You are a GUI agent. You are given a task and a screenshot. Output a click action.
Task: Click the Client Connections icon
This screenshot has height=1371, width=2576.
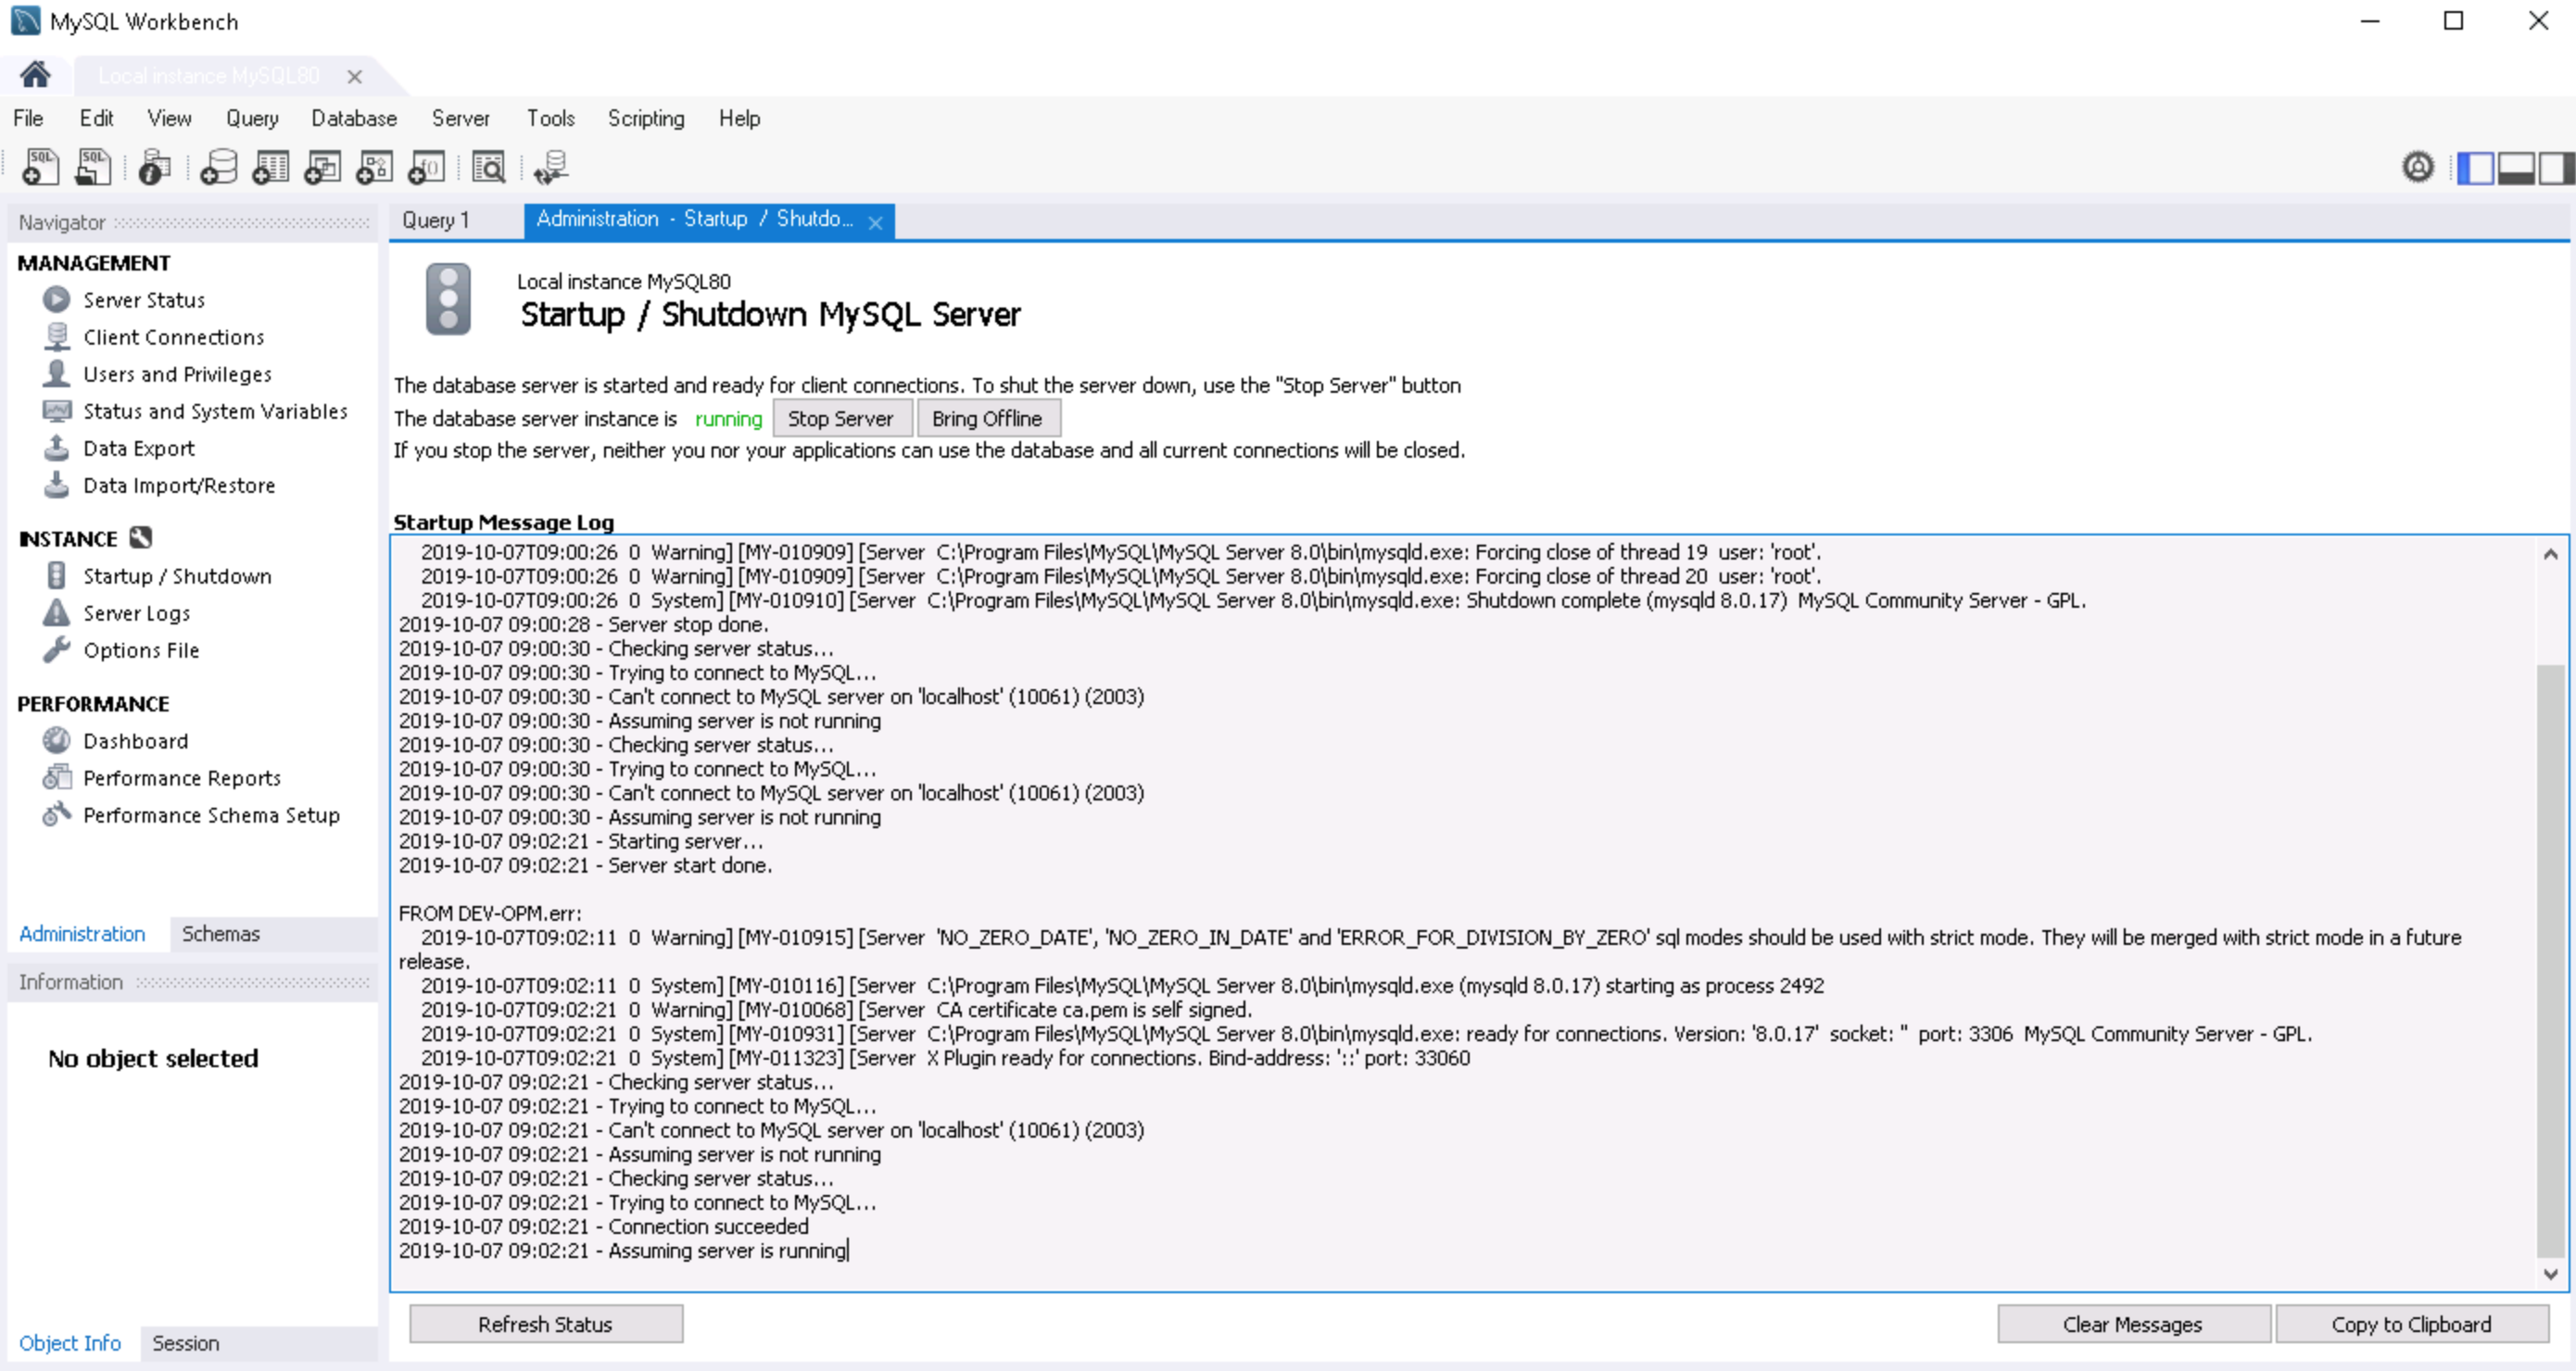57,336
